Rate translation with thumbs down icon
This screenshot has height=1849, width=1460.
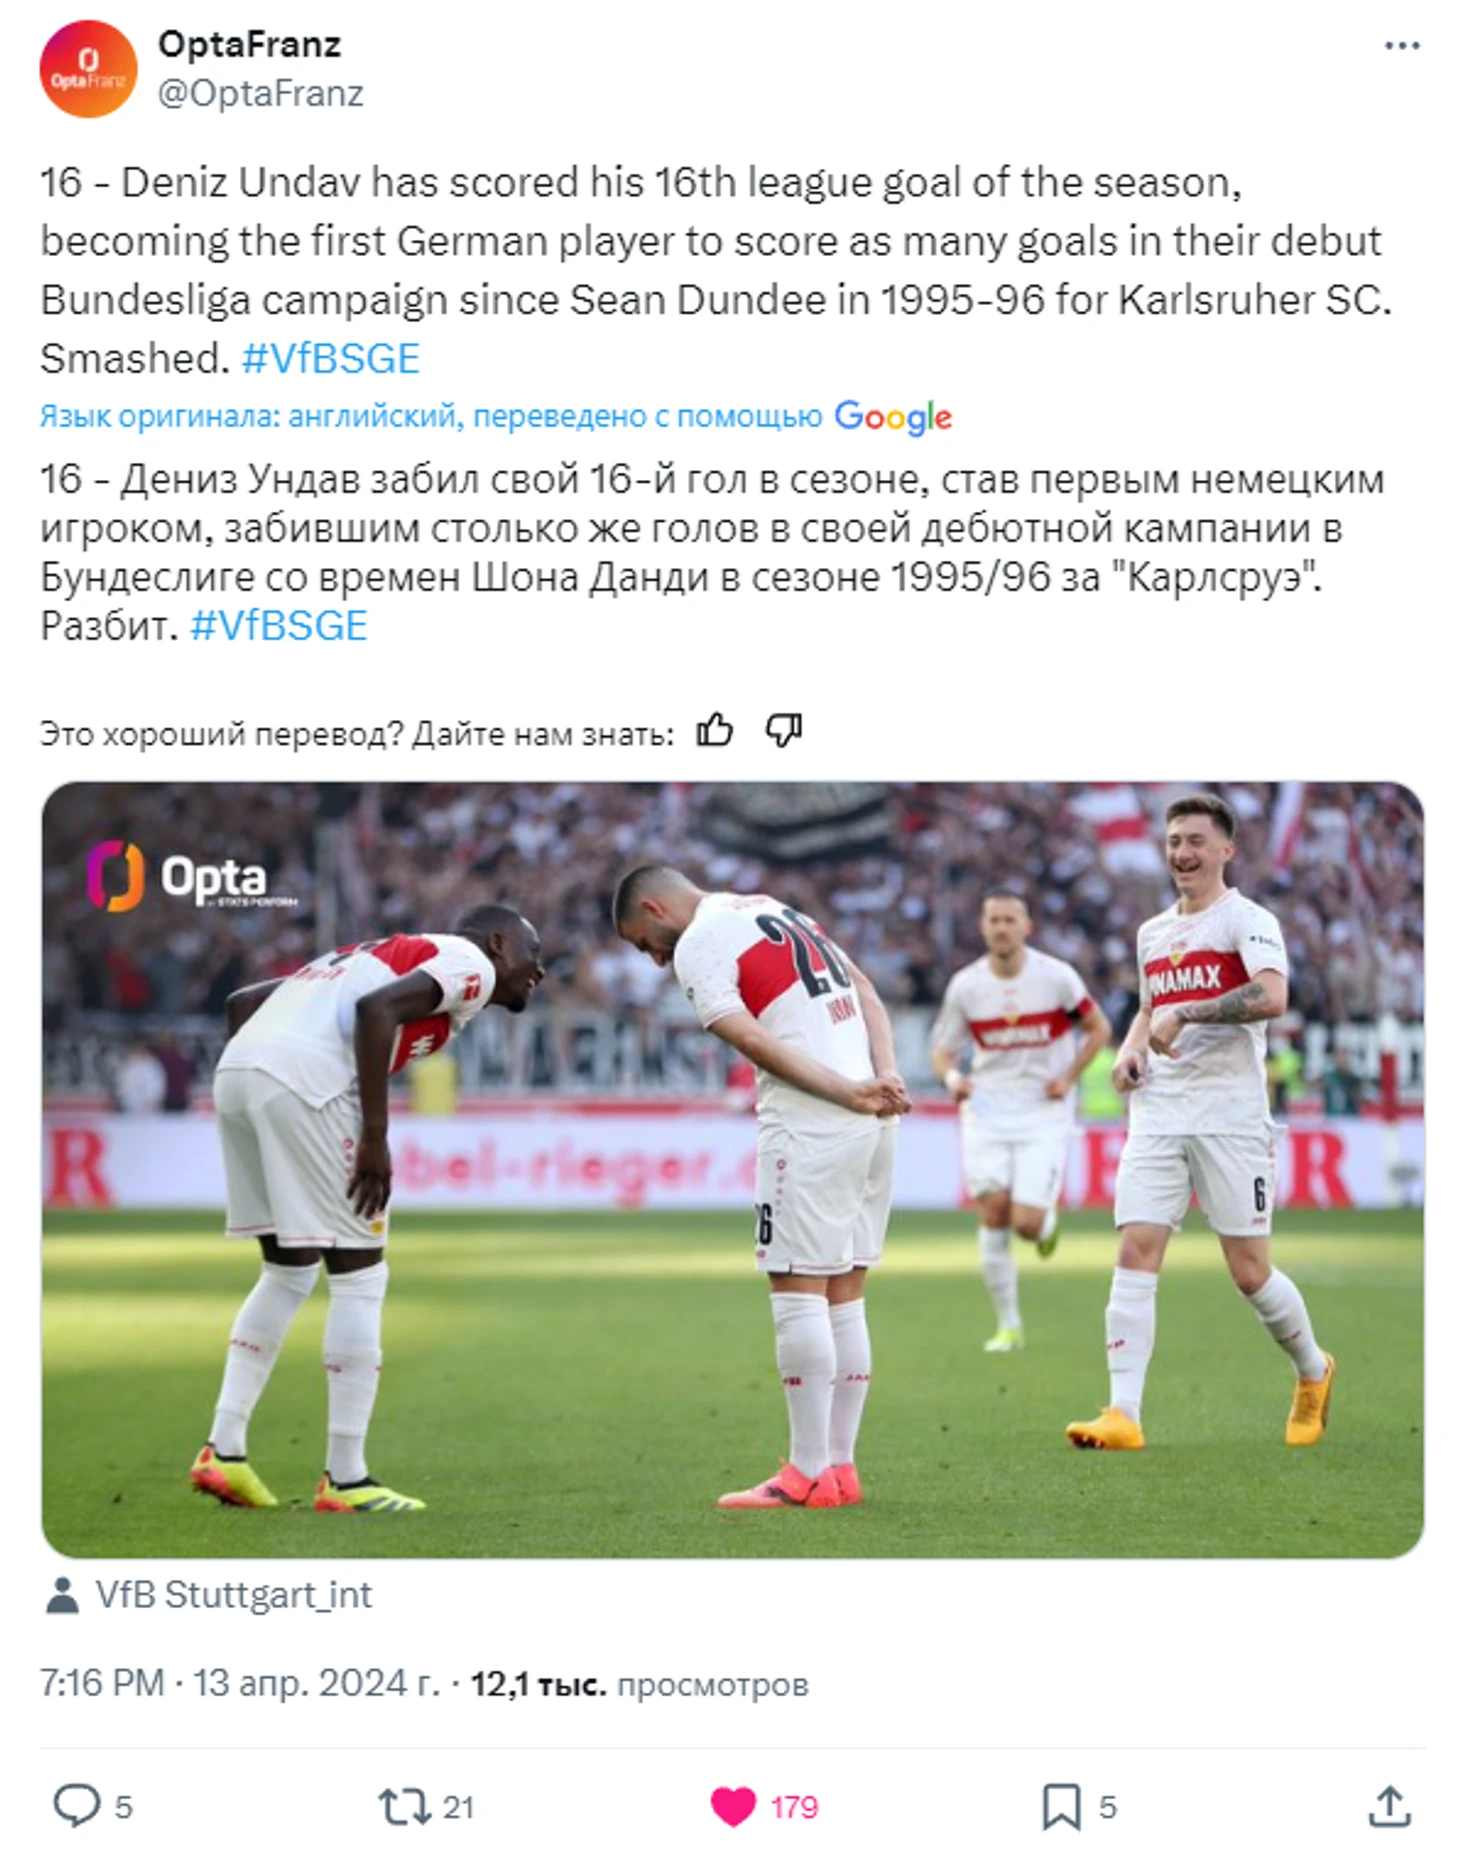pyautogui.click(x=784, y=731)
